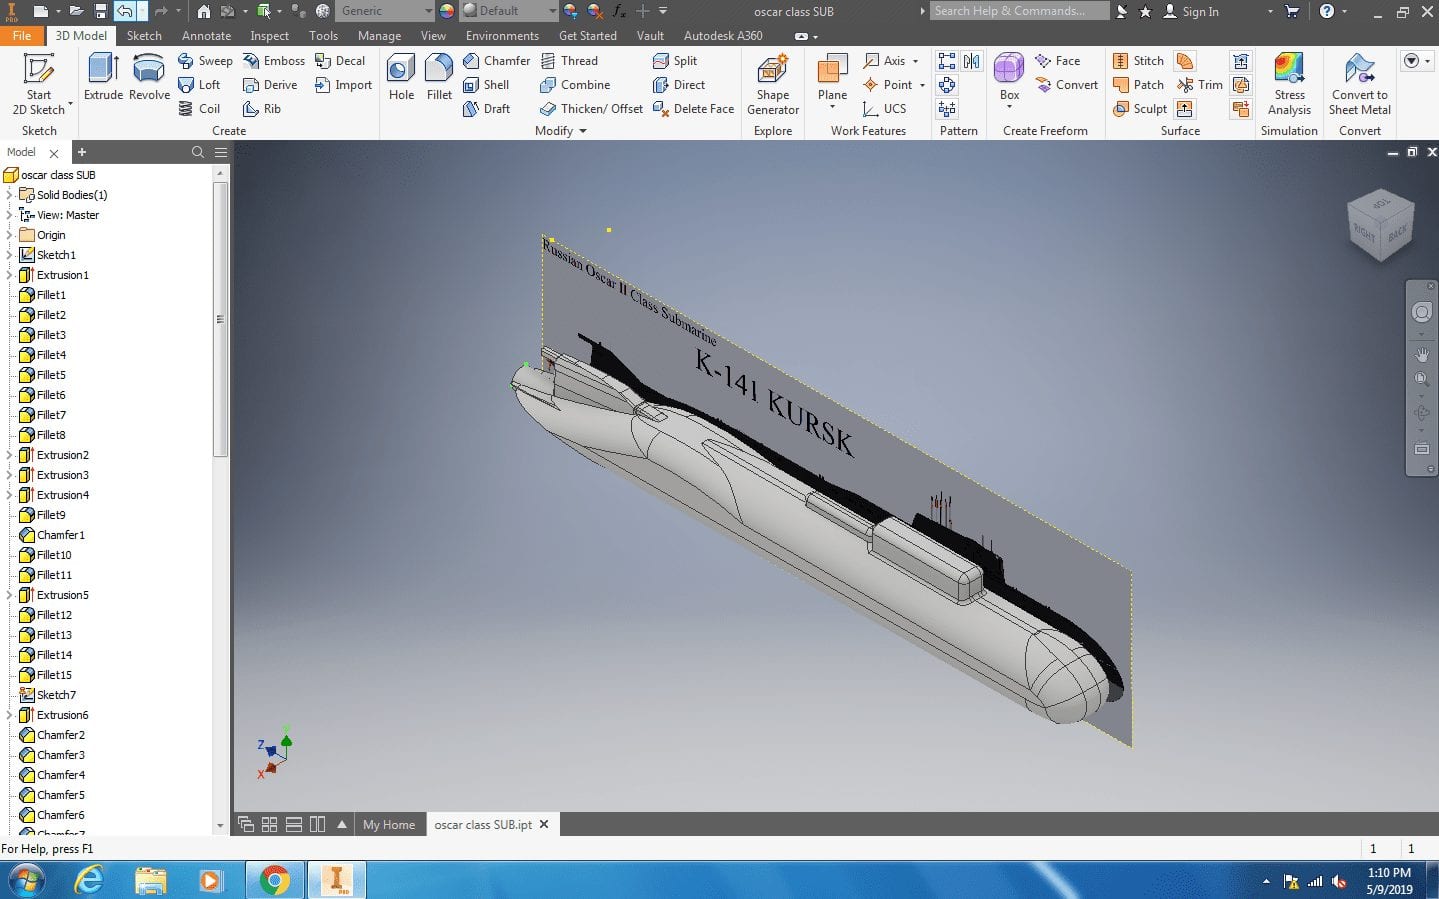Open the Axis dropdown arrow
The height and width of the screenshot is (899, 1439).
(x=915, y=61)
